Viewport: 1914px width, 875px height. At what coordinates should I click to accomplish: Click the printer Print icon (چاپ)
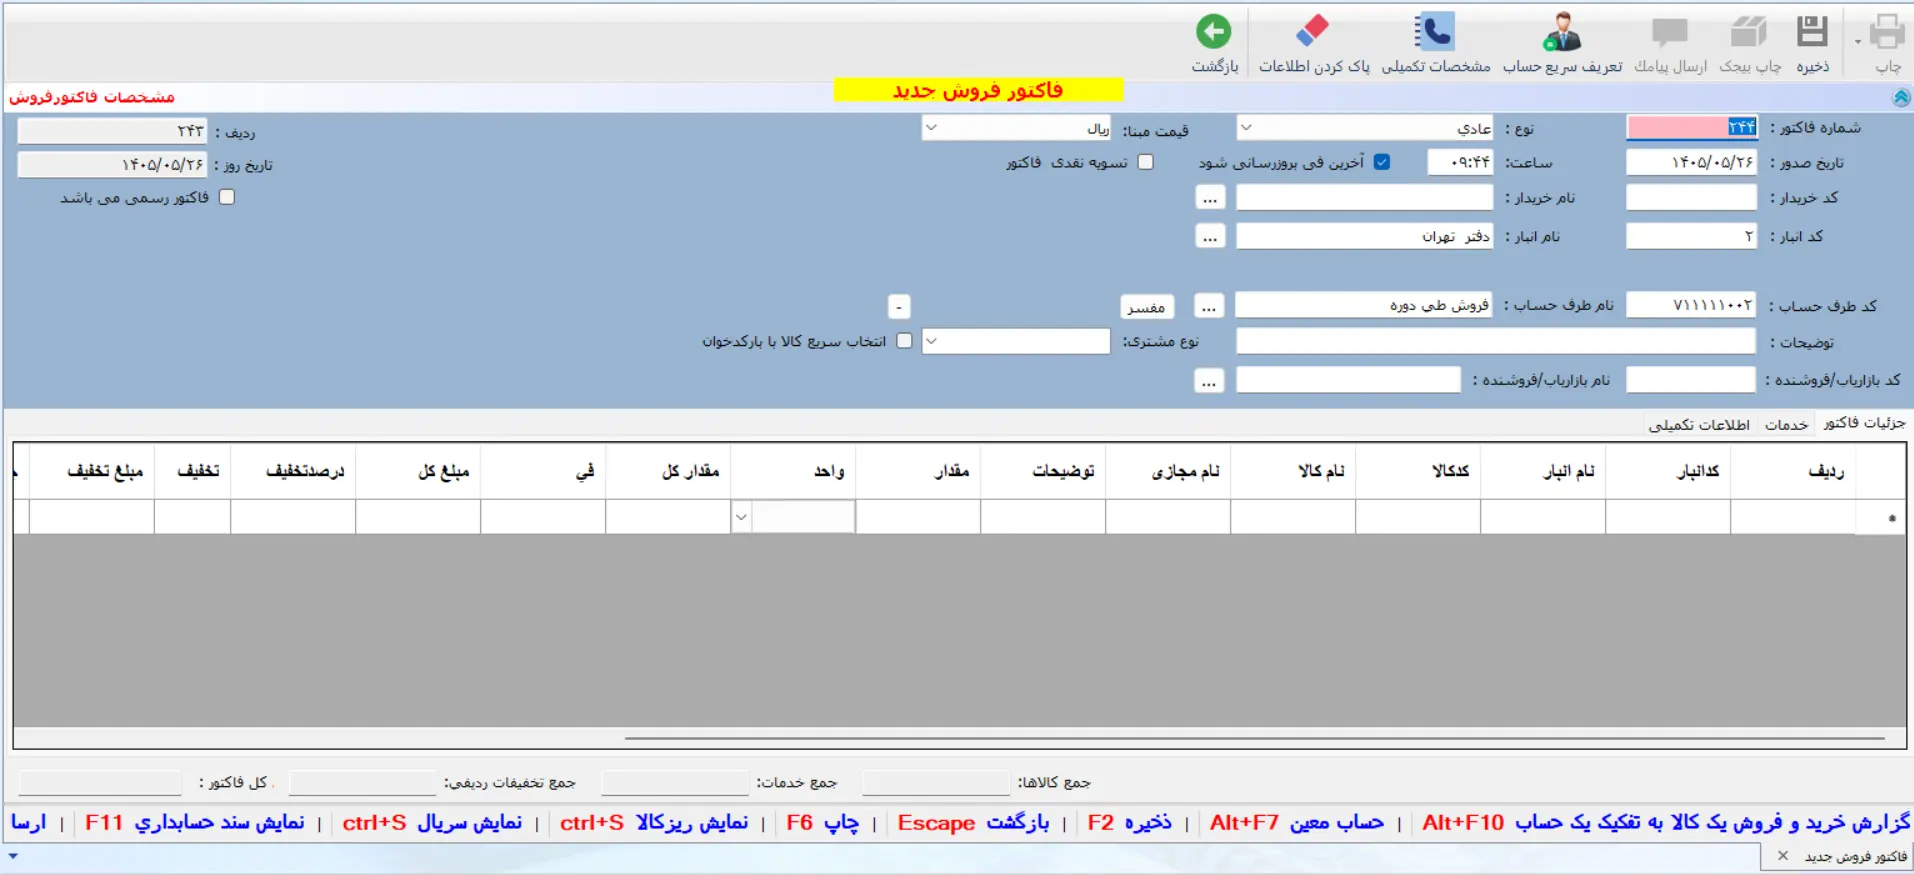pos(1887,32)
